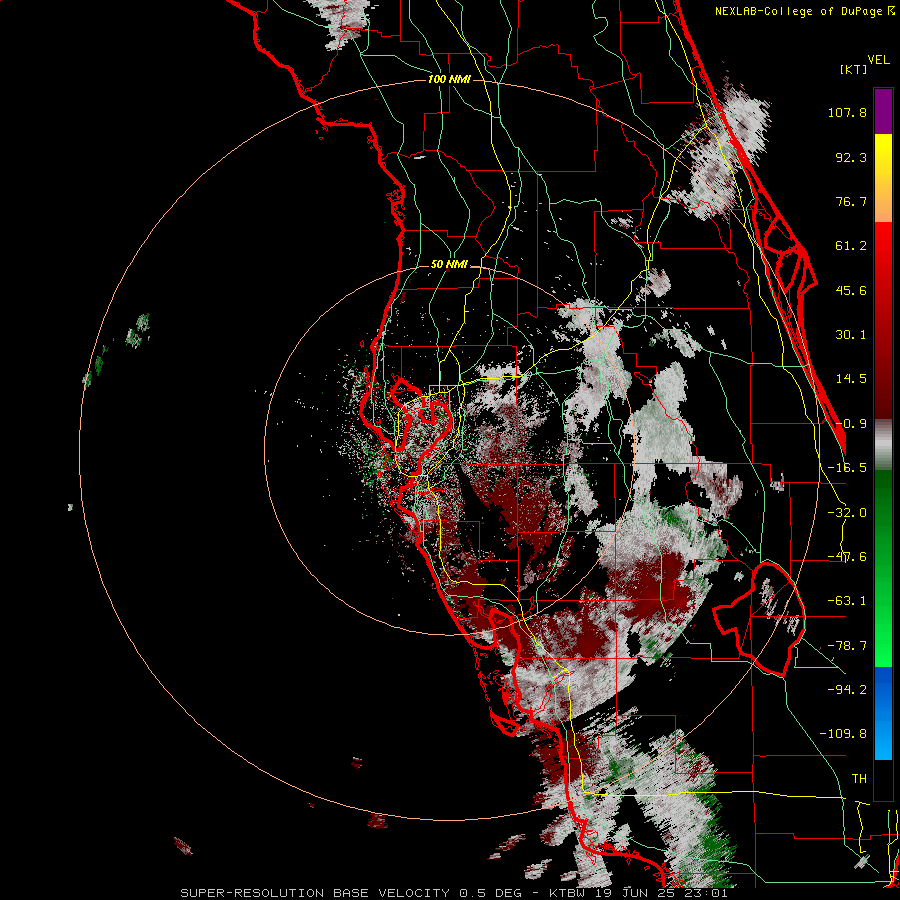
Task: Select the 76.7 value on velocity scale
Action: (x=851, y=201)
